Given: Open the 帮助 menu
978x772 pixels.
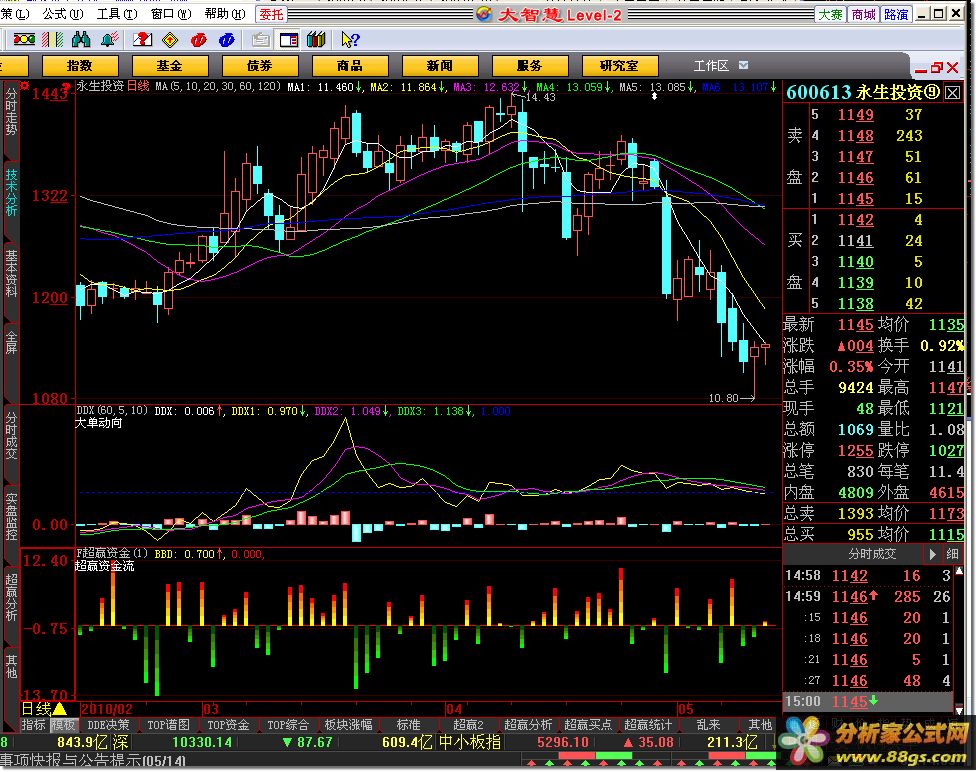Looking at the screenshot, I should 225,14.
